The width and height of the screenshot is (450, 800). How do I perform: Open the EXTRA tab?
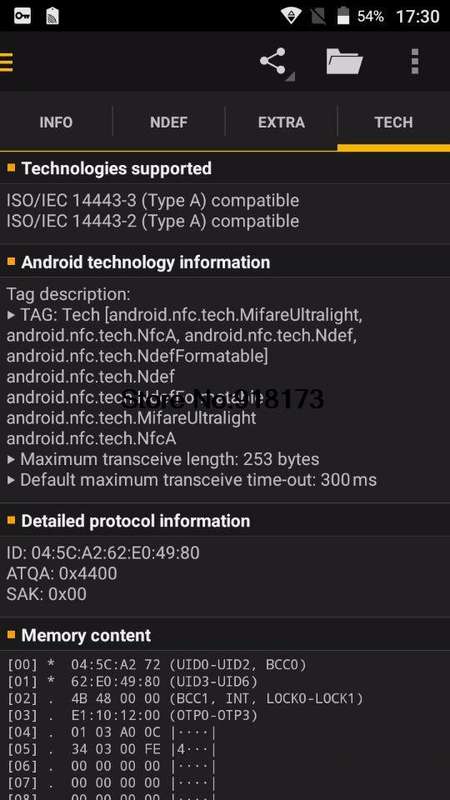pos(282,122)
